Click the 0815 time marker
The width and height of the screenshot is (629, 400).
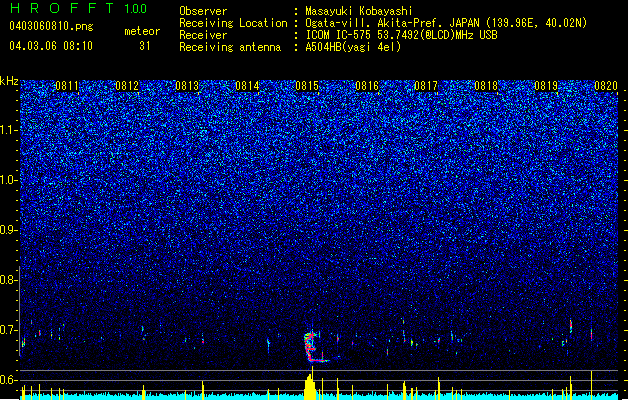point(307,86)
